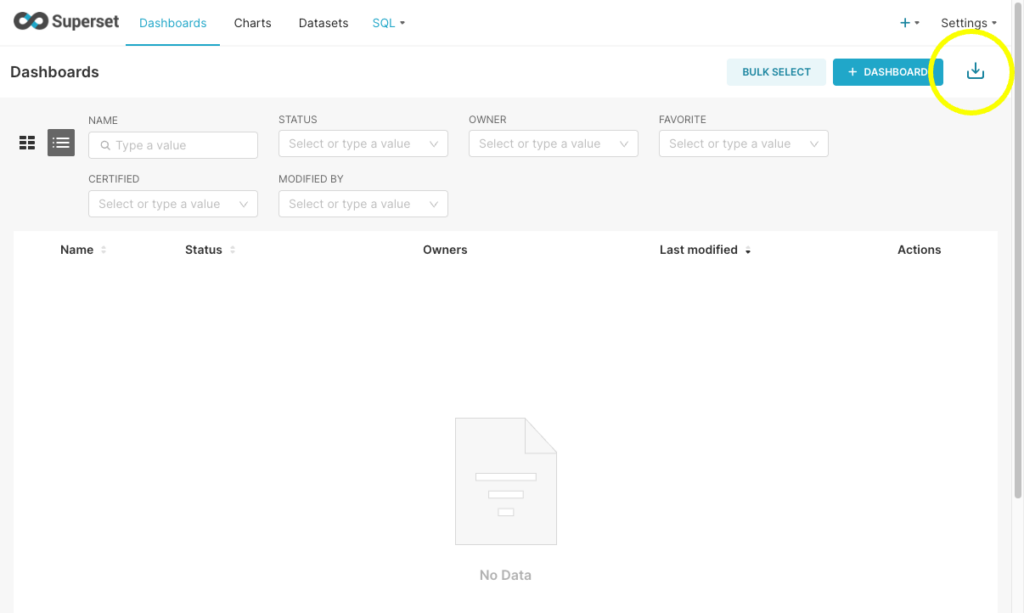The image size is (1024, 613).
Task: Open the Modified by filter dropdown
Action: 433,204
